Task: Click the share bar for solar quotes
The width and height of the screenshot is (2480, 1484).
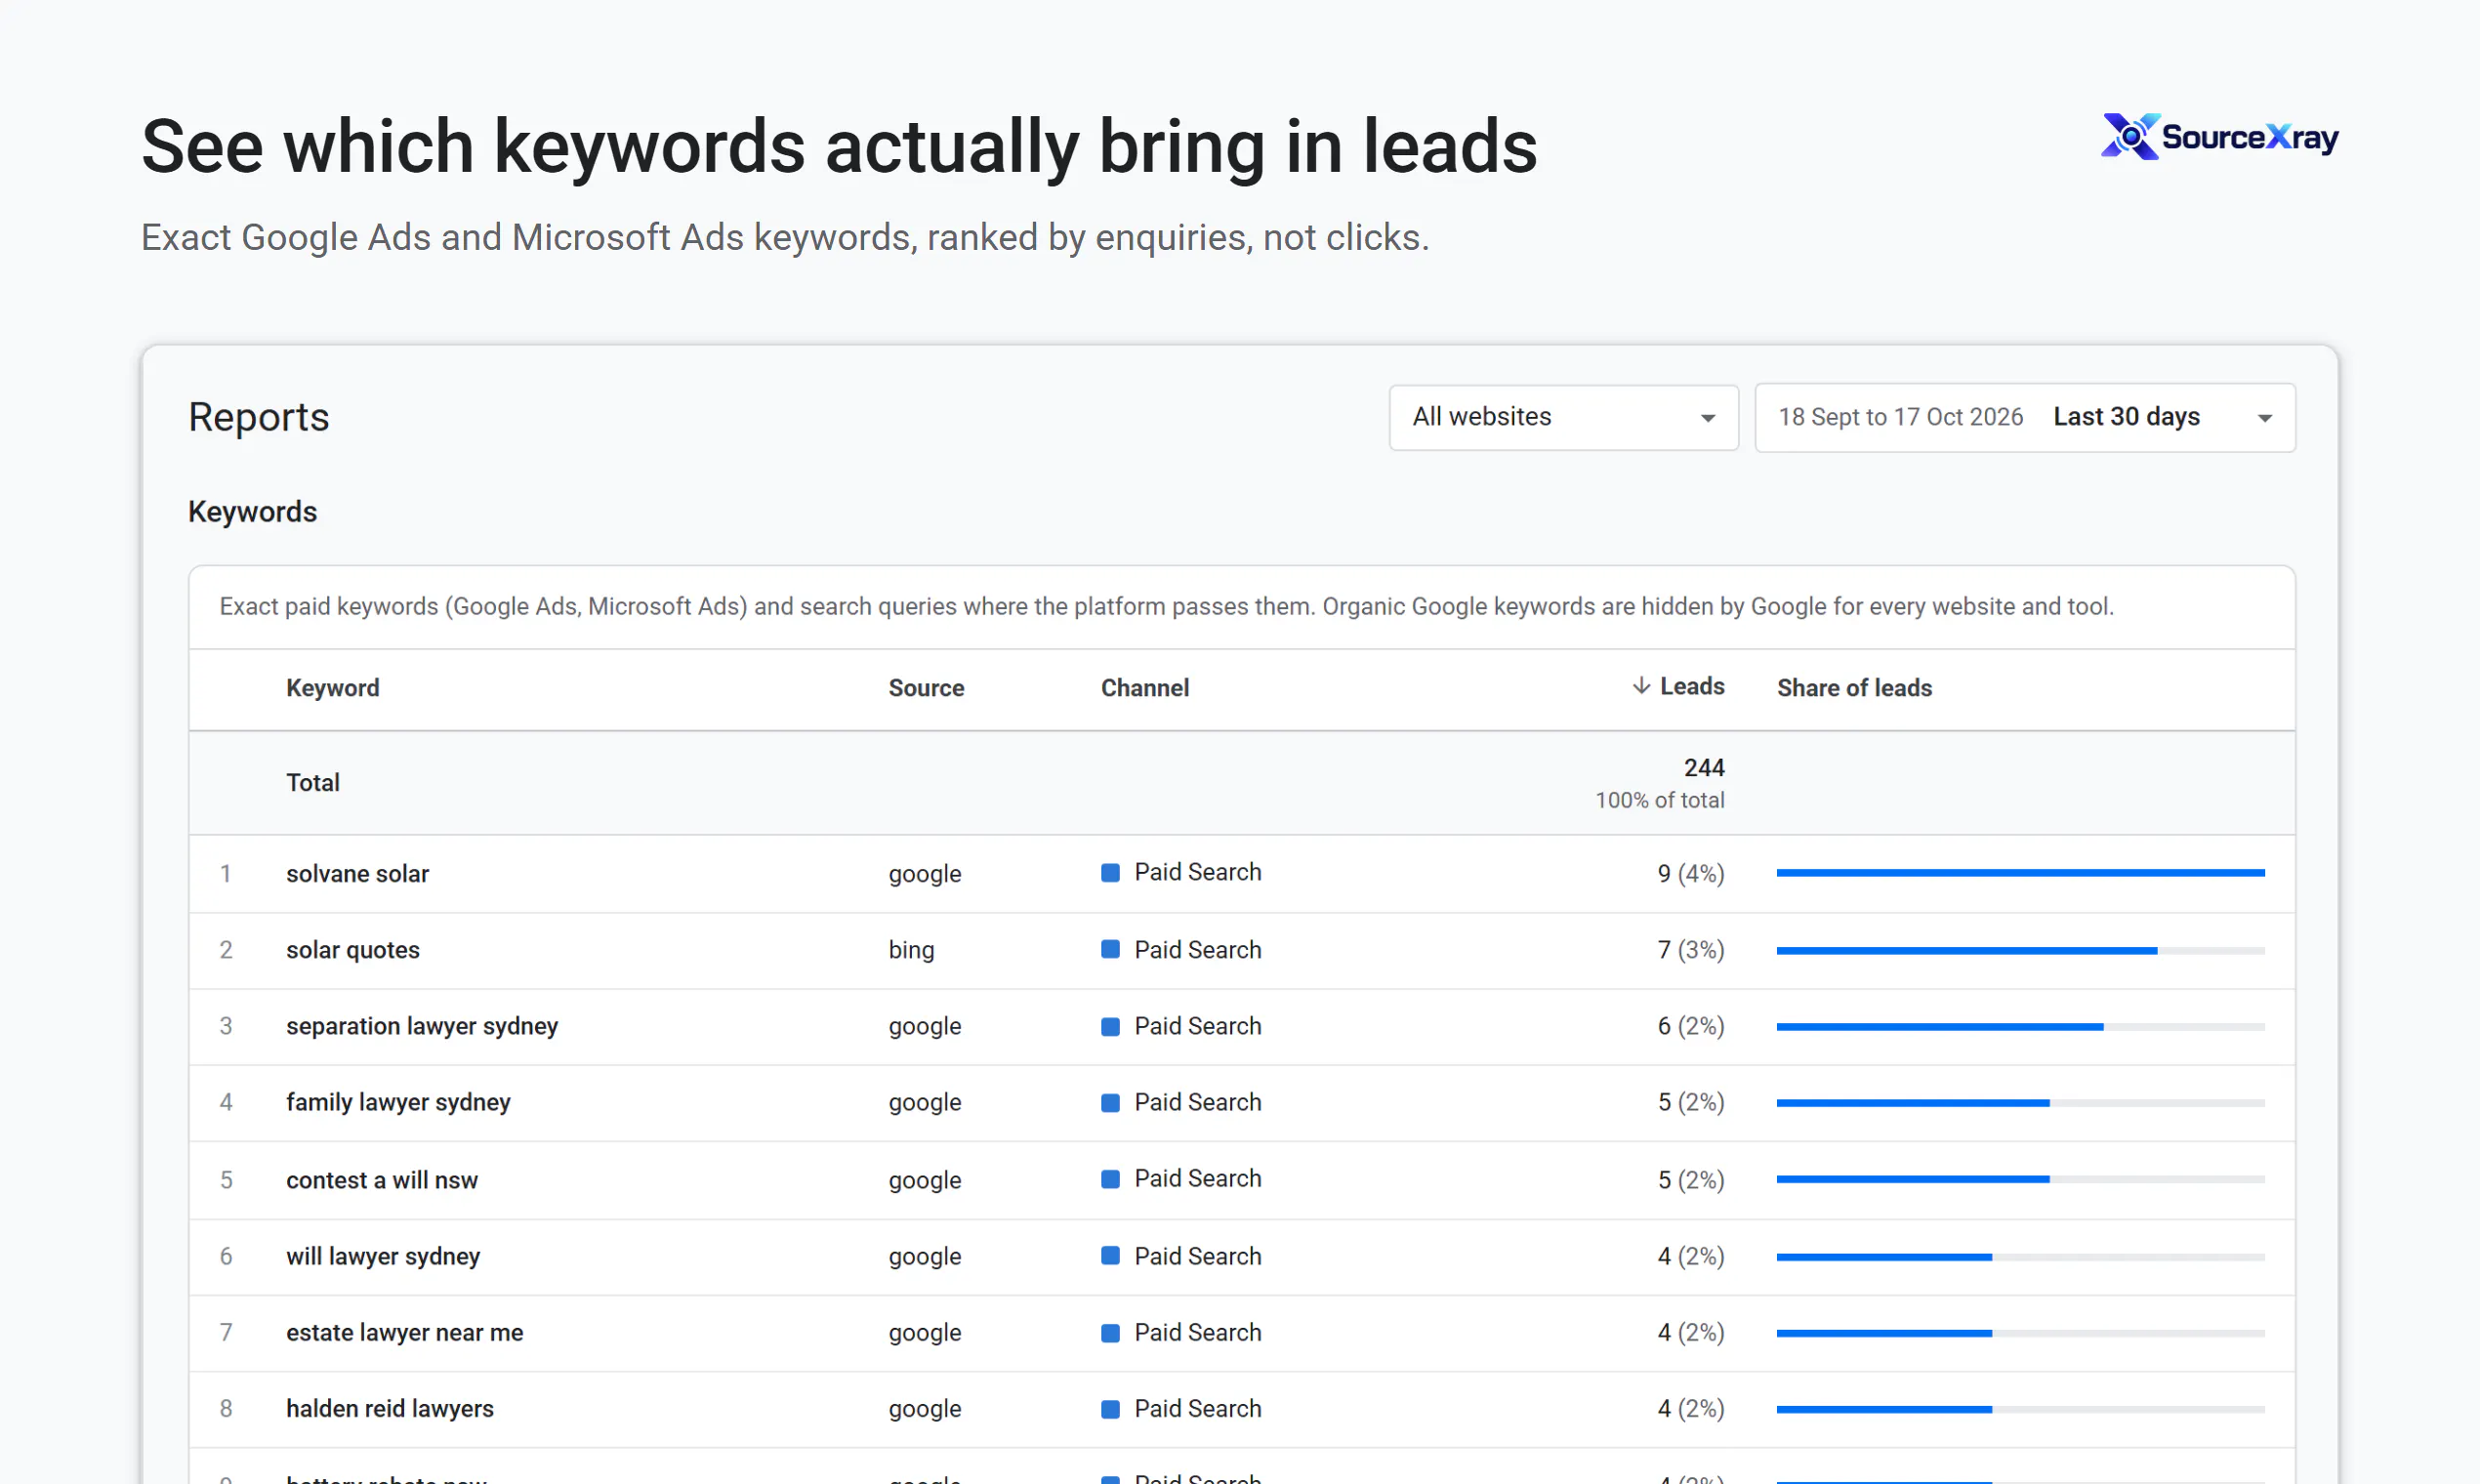Action: coord(2020,950)
